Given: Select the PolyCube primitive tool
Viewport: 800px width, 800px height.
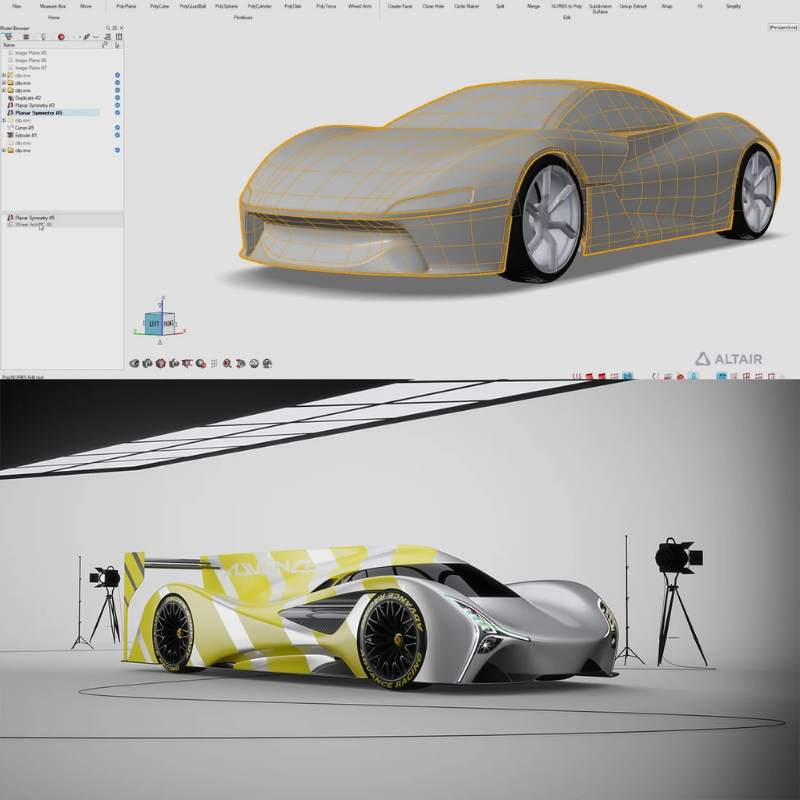Looking at the screenshot, I should click(159, 6).
